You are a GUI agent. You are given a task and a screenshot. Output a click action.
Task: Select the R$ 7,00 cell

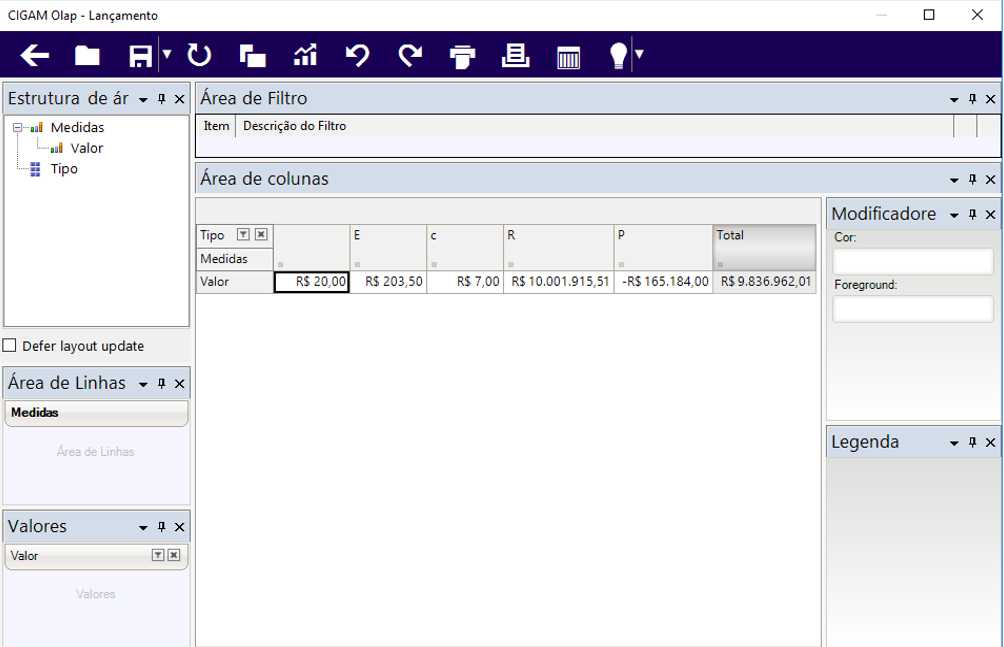pos(465,282)
